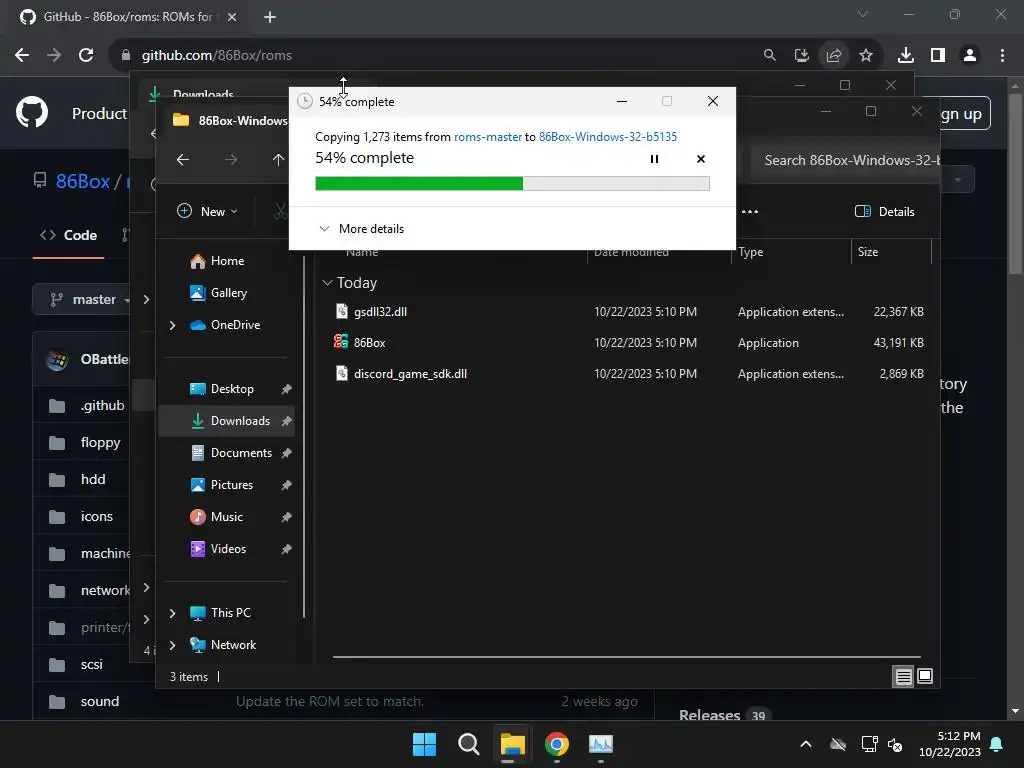Viewport: 1024px width, 768px height.
Task: Share this page icon in address bar
Action: [834, 56]
